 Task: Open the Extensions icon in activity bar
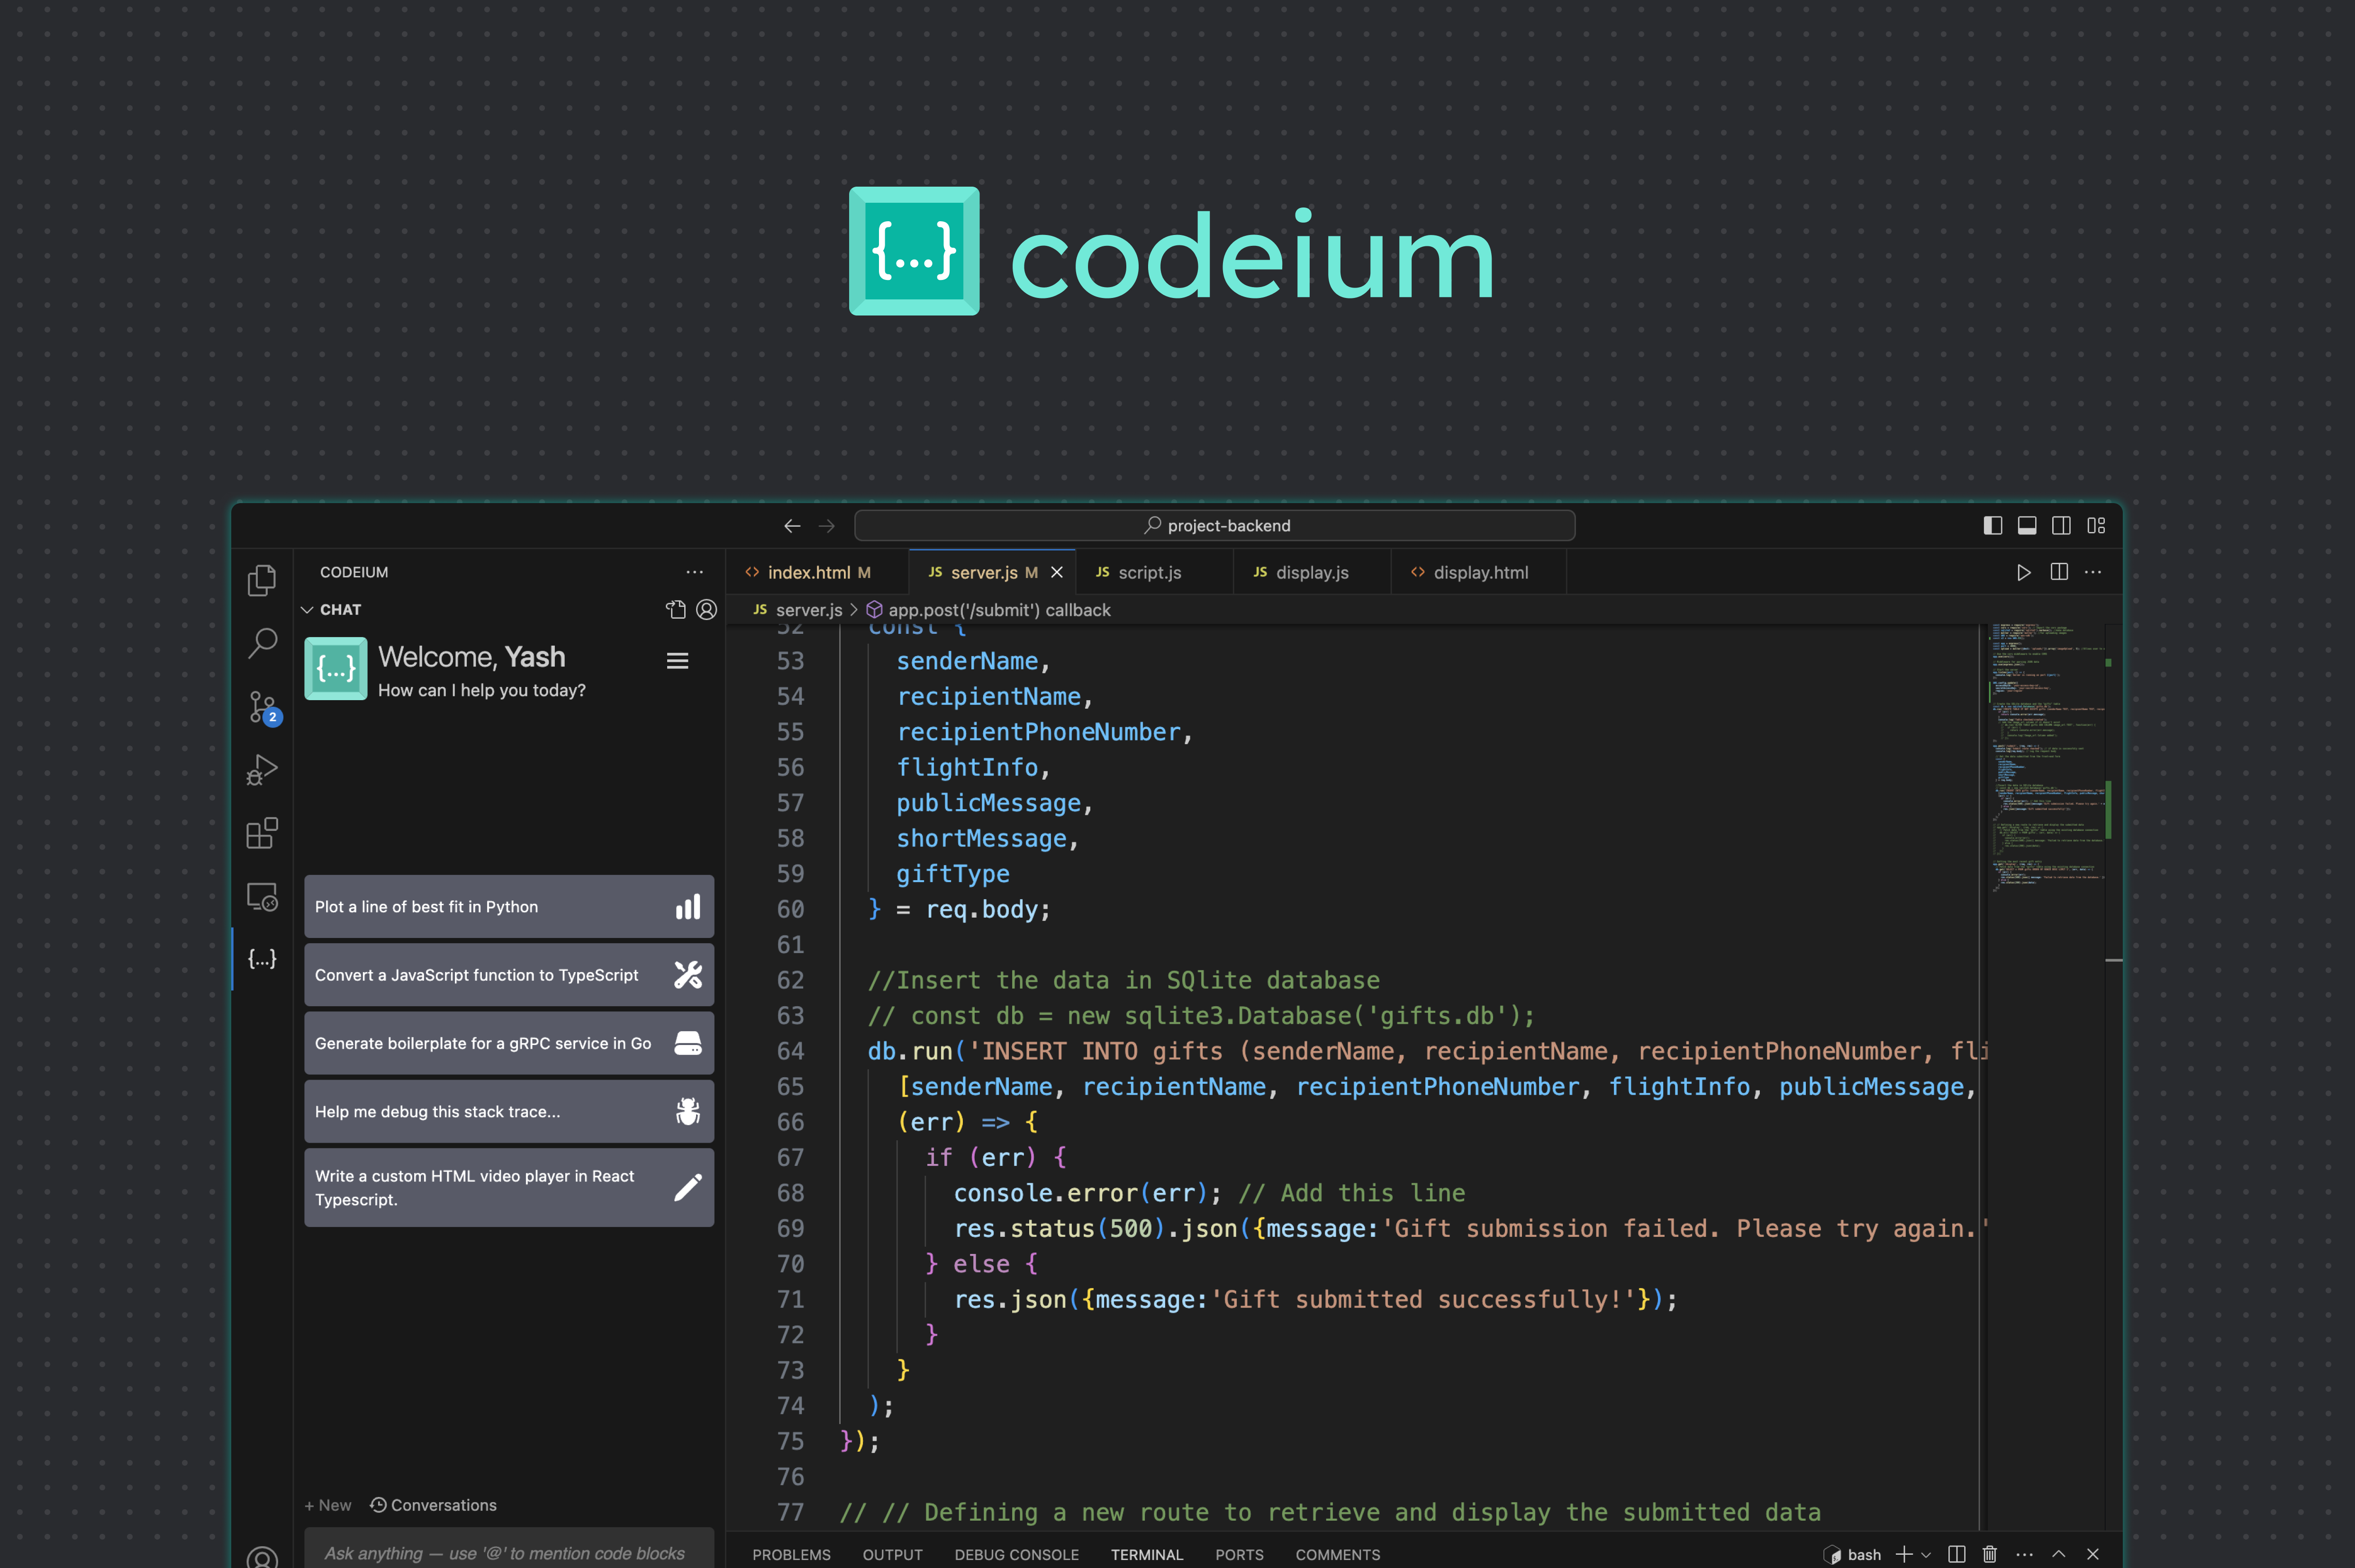point(262,833)
